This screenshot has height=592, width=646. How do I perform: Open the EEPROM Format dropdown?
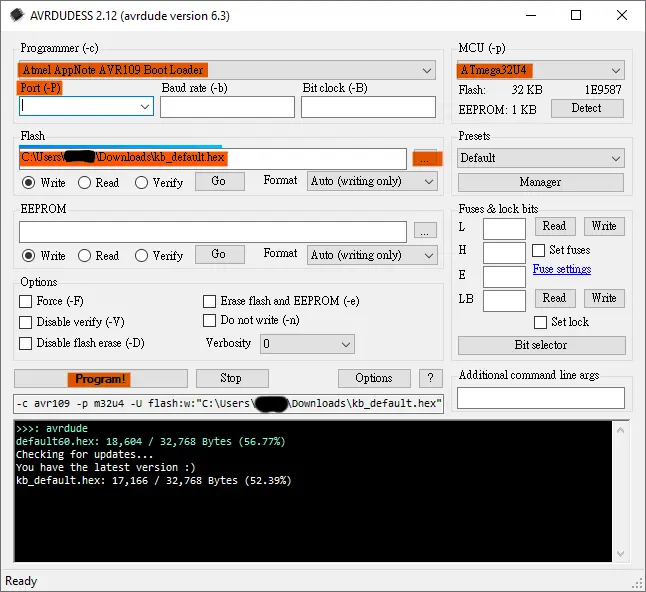[x=372, y=255]
